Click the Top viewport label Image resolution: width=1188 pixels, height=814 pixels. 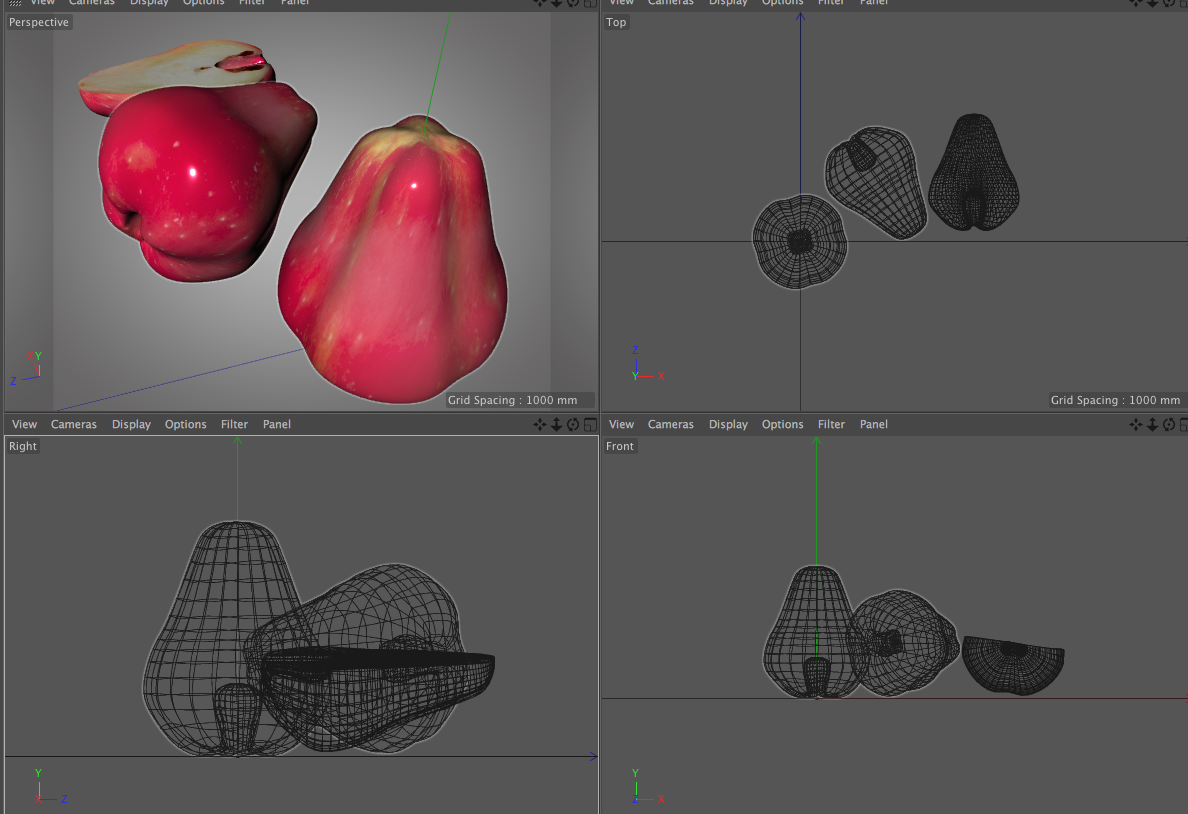click(616, 22)
